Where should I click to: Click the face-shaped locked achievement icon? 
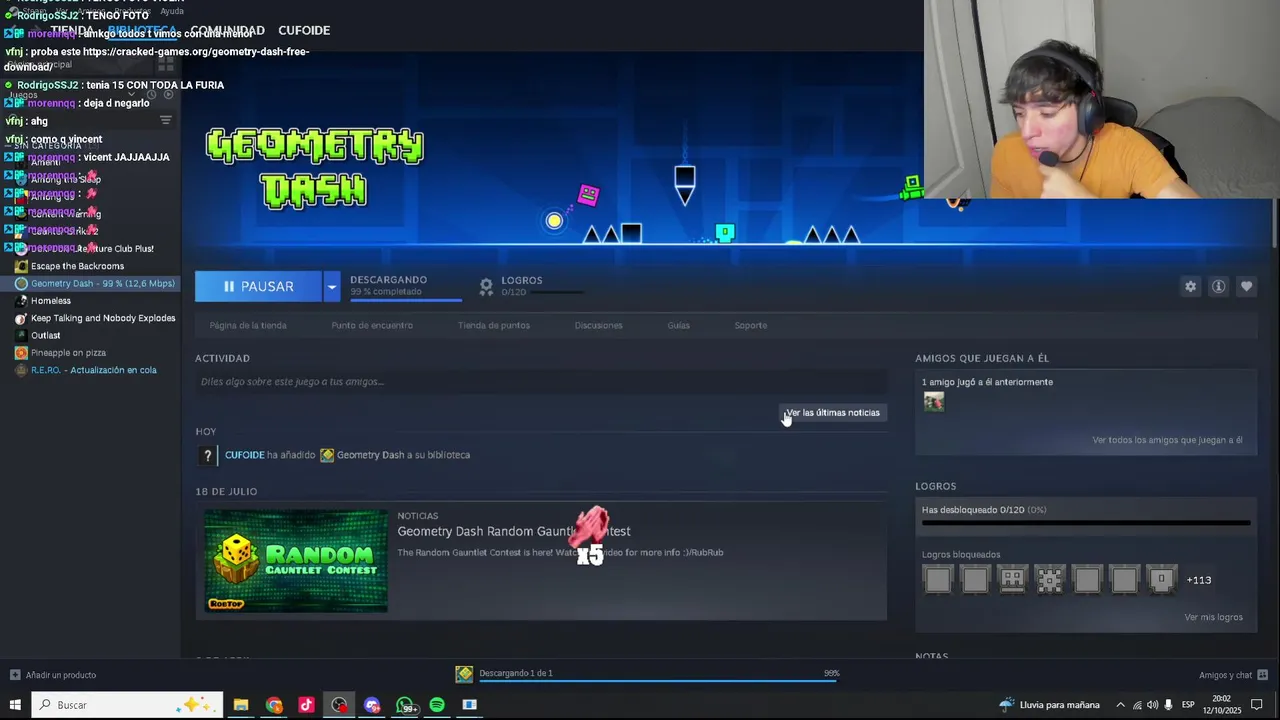click(x=1012, y=579)
